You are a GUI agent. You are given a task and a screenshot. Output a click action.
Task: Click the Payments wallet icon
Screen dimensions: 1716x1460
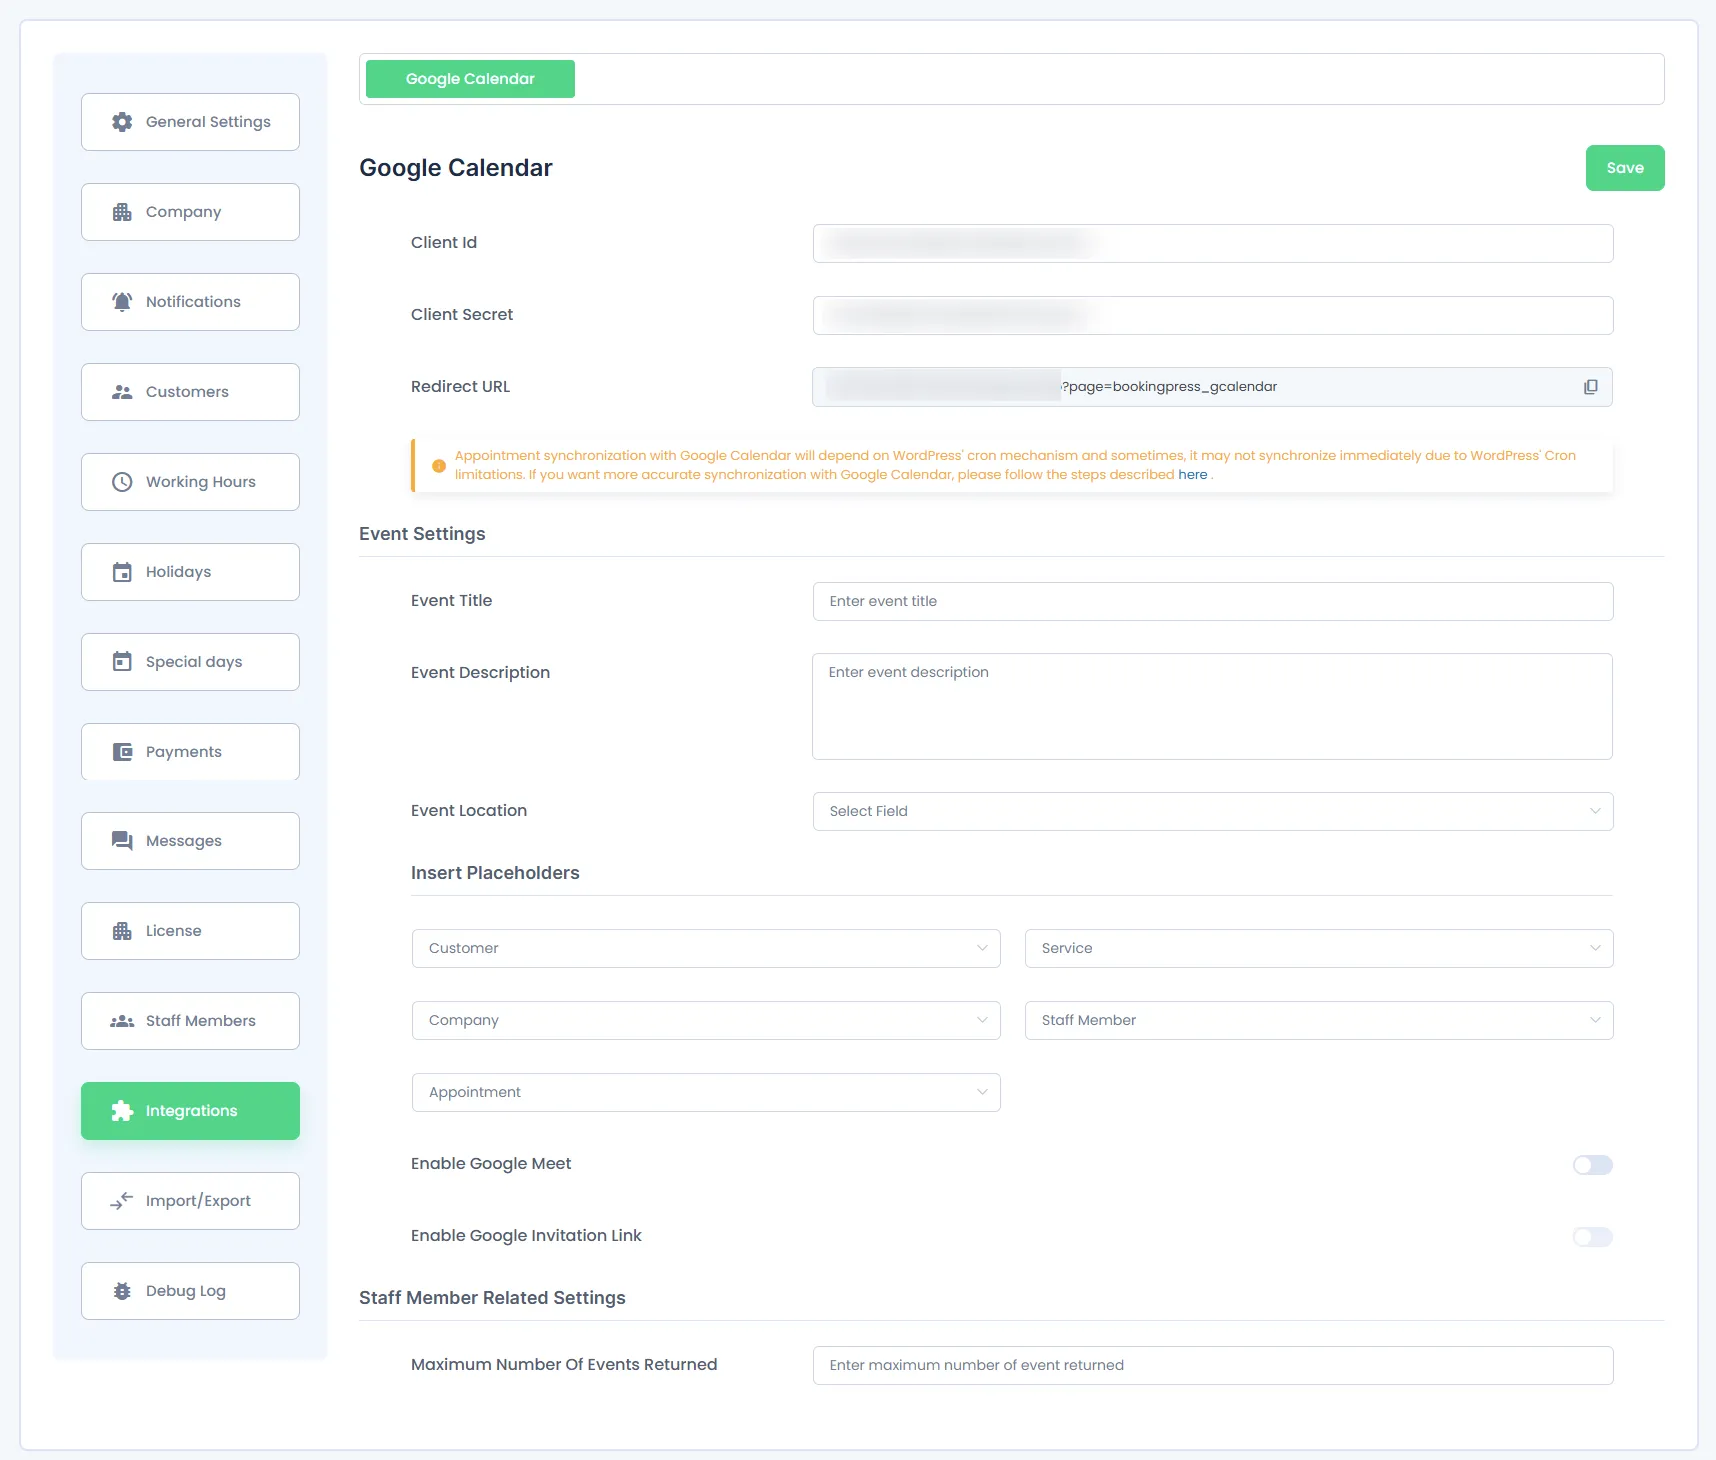[x=122, y=752]
